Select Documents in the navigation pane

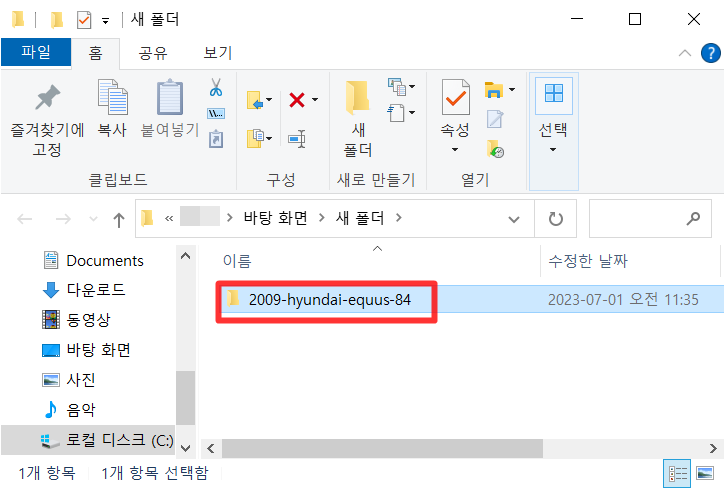pyautogui.click(x=105, y=261)
